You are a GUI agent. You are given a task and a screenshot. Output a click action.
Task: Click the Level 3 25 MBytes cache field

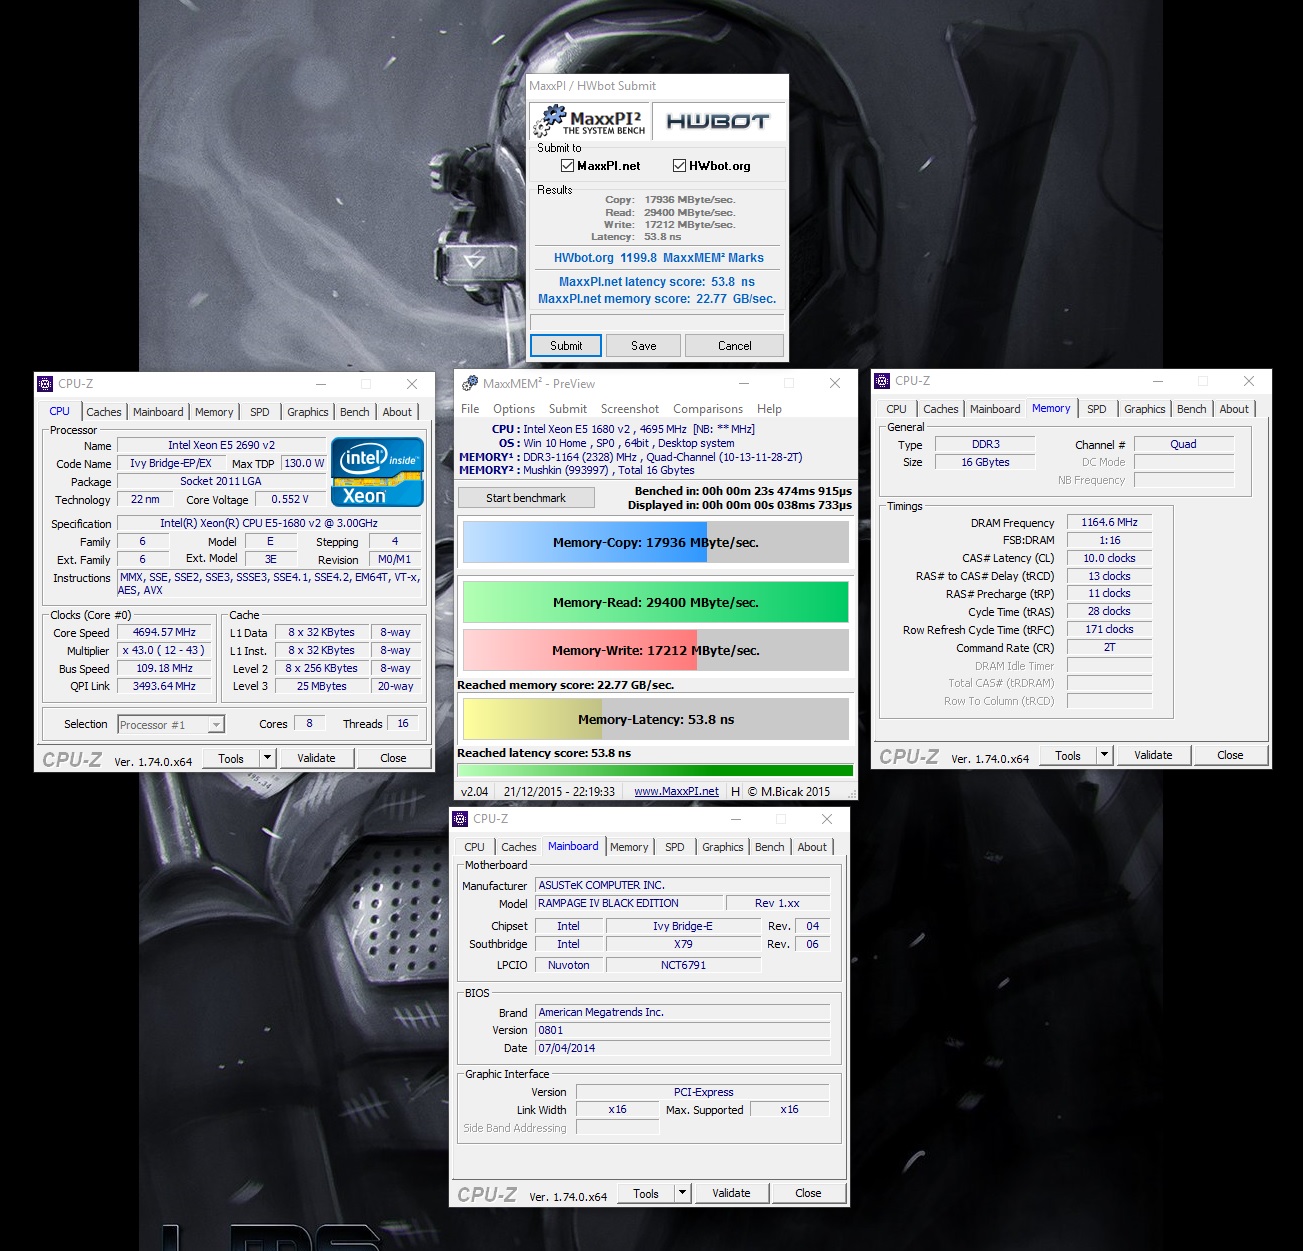click(321, 686)
